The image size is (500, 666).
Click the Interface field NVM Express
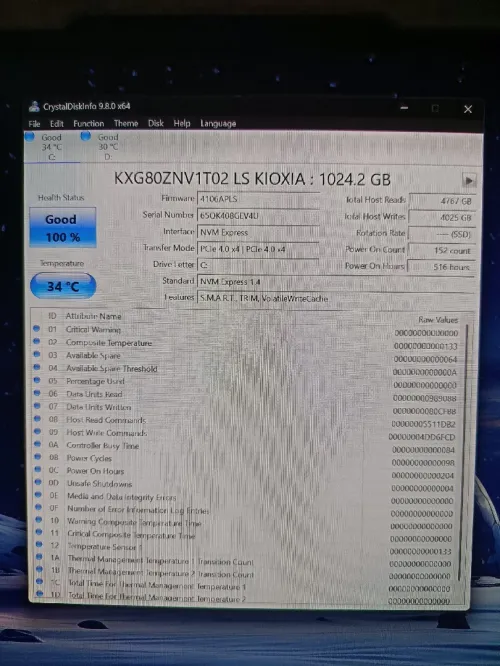[x=258, y=232]
